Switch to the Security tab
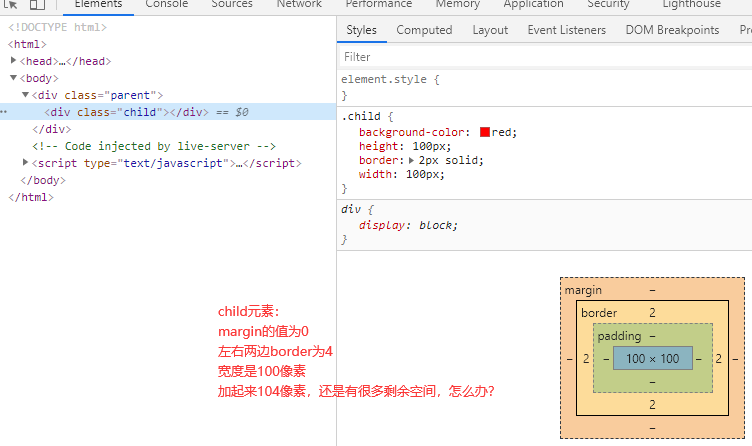Screen dimensions: 752x446 [x=608, y=4]
